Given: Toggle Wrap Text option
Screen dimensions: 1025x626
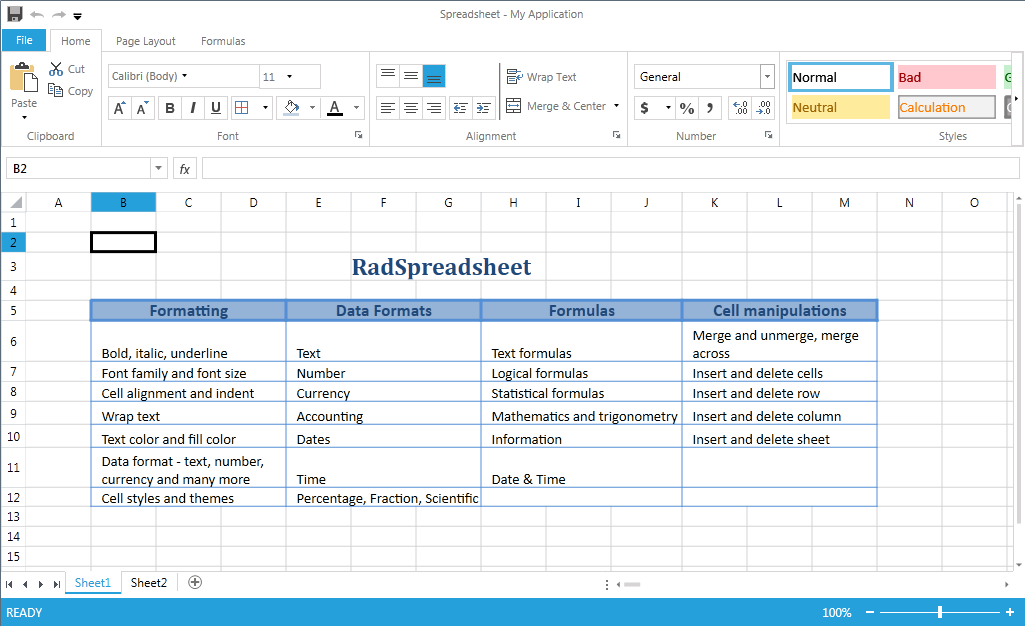Looking at the screenshot, I should (541, 77).
